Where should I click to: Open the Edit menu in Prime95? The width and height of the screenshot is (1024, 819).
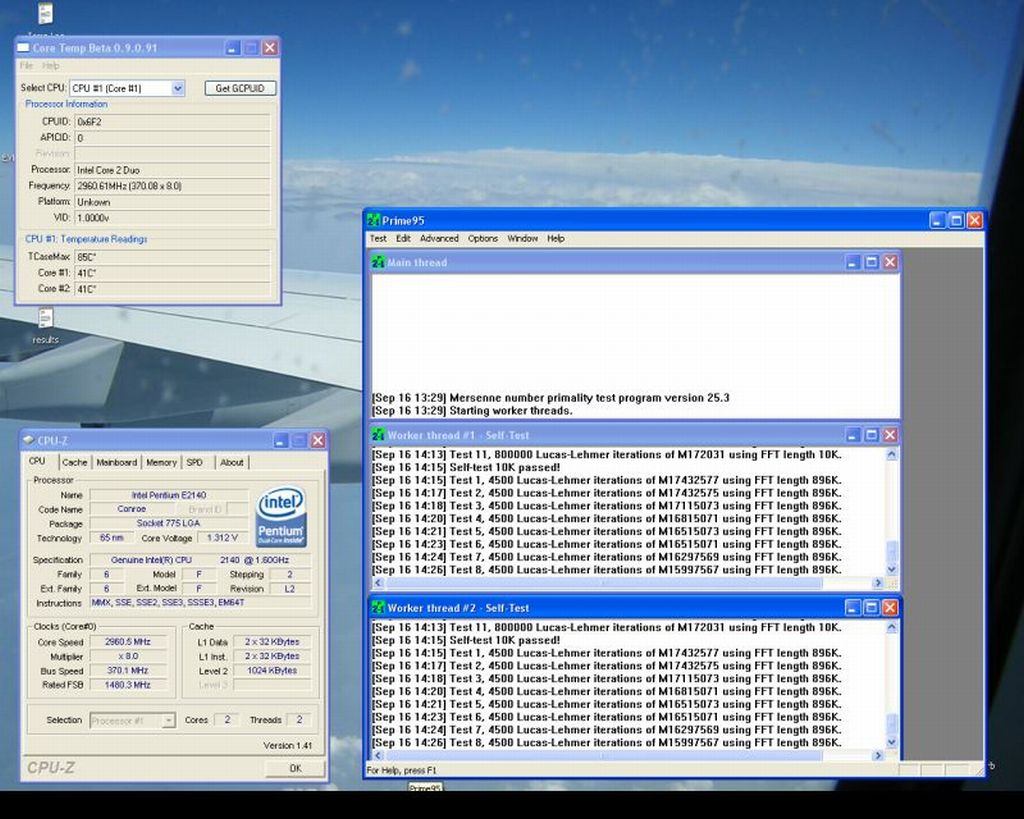403,239
